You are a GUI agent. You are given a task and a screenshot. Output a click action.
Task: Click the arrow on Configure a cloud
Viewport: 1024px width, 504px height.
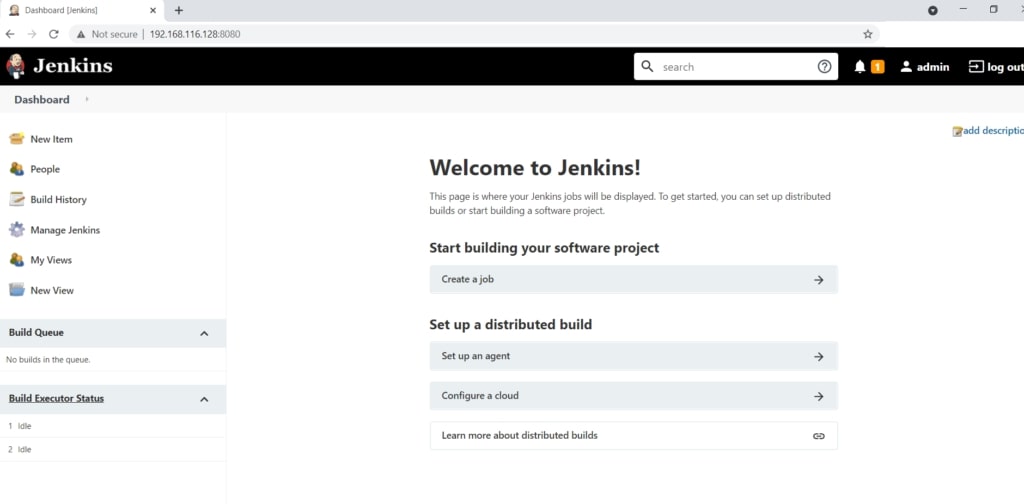(818, 396)
